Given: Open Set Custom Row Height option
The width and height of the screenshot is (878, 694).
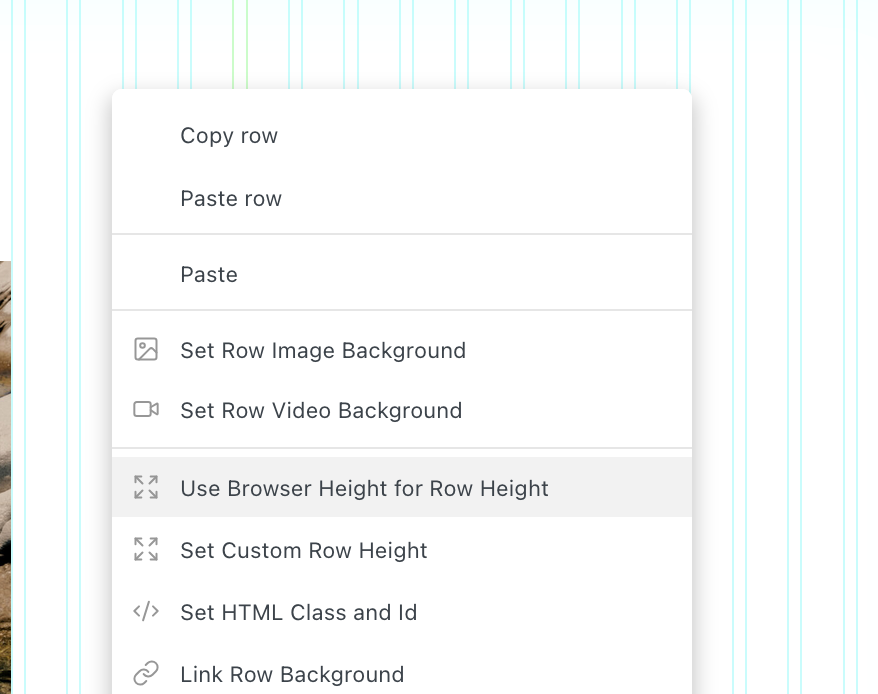Looking at the screenshot, I should coord(402,550).
